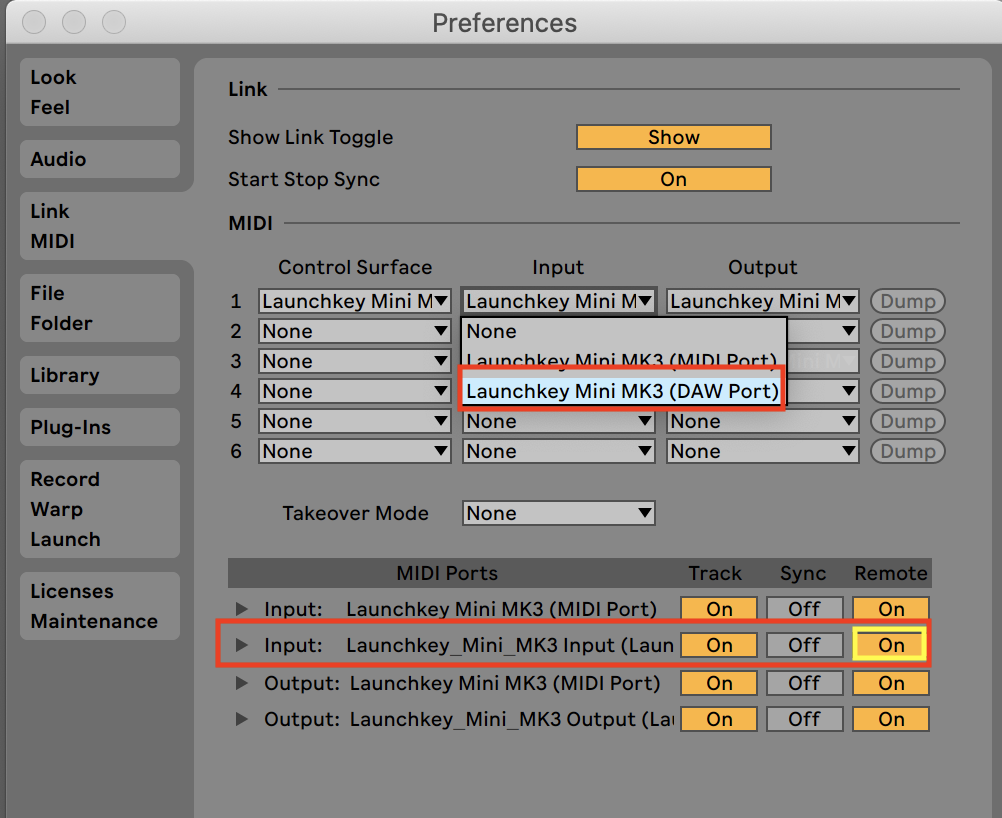Open Control Surface dropdown in row 2
1002x818 pixels.
(355, 331)
